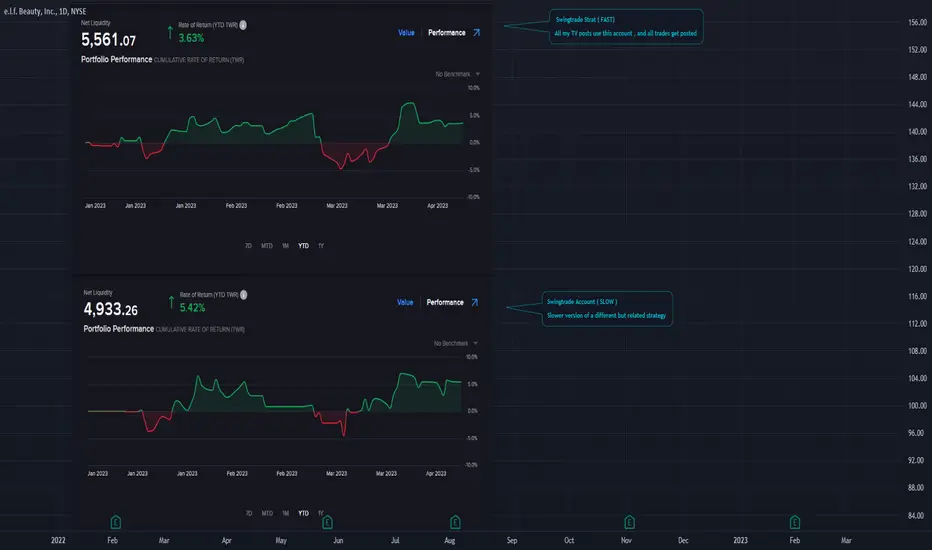Switch to the Value tab in the bottom panel
Viewport: 932px width, 550px height.
coord(405,302)
